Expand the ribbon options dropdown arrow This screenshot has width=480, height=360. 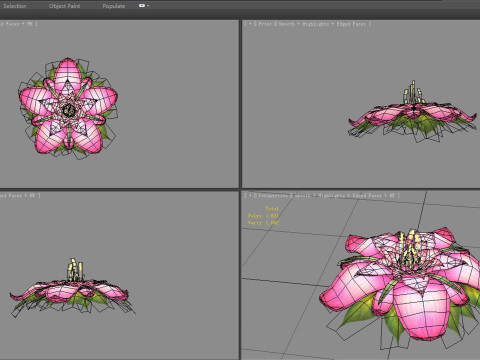point(148,6)
